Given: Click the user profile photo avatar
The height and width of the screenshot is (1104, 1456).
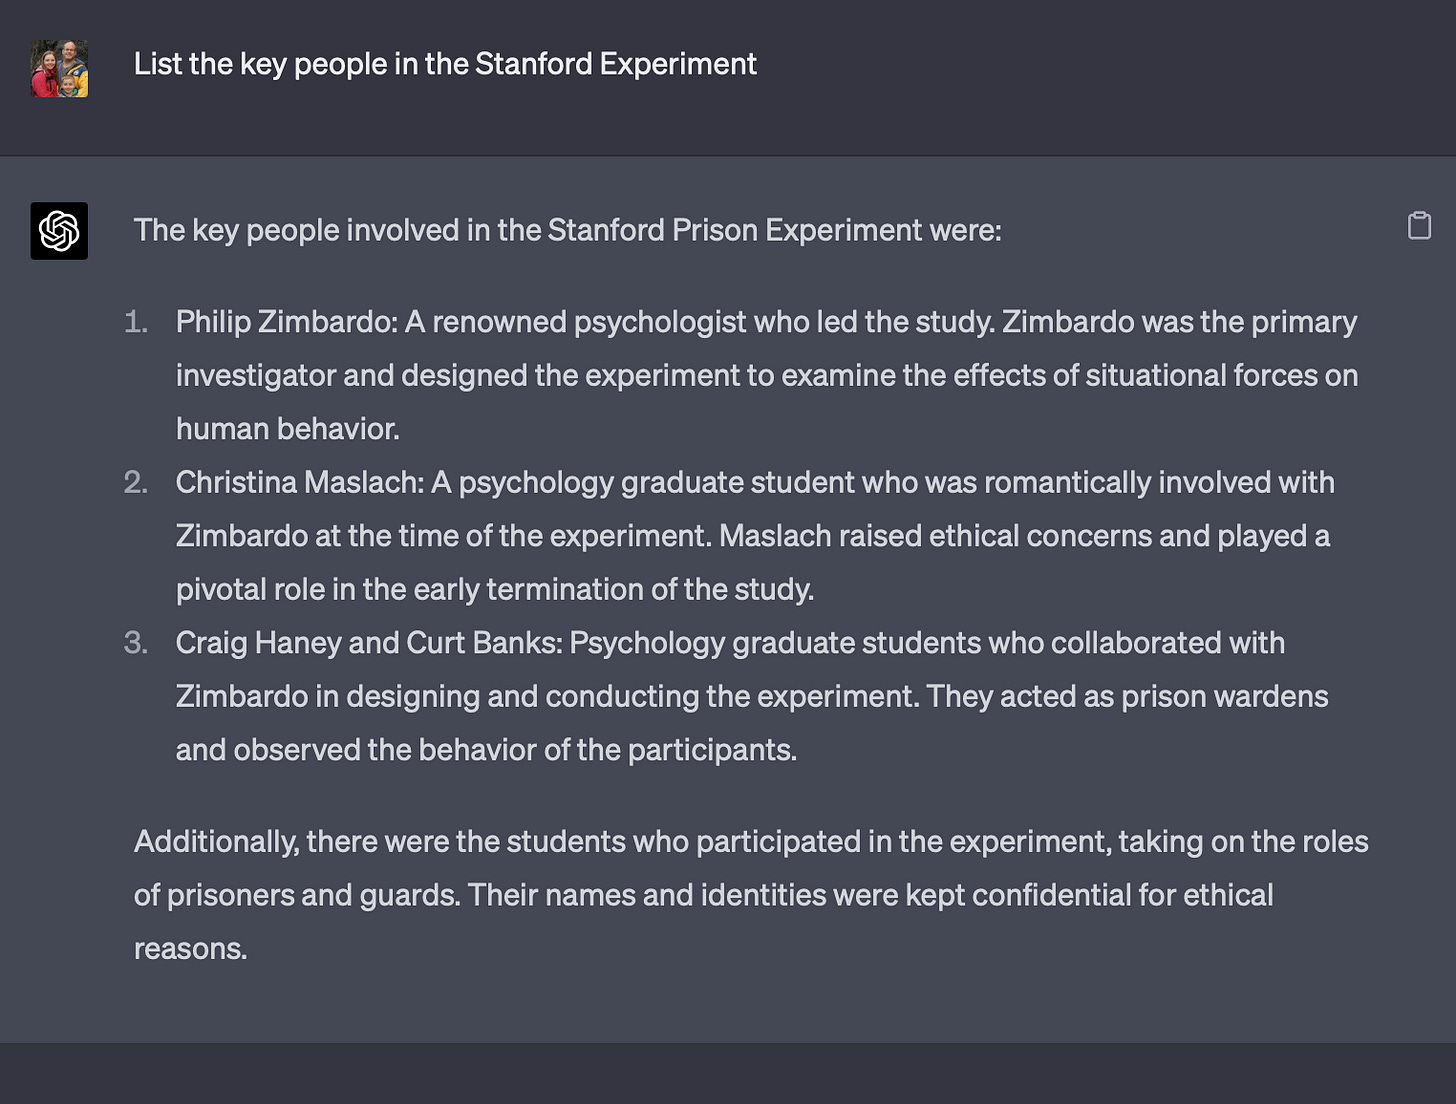Looking at the screenshot, I should [59, 69].
